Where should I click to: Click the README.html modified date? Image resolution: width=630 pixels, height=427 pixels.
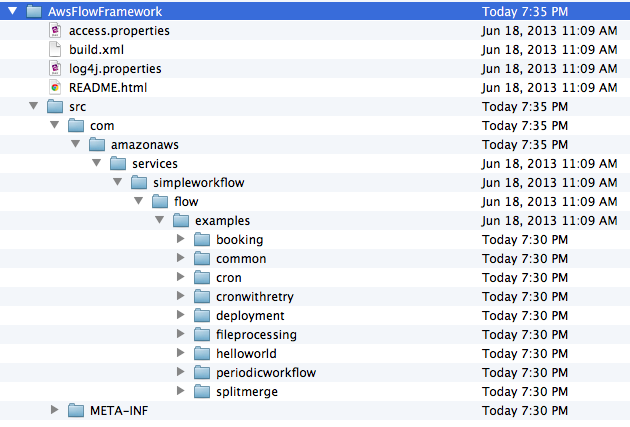549,88
